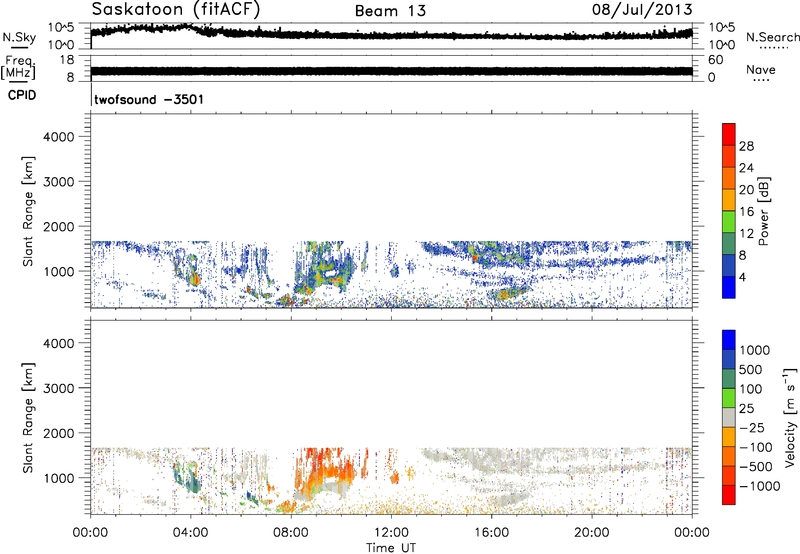Click the "20" tick on the Power colorbar
800x554 pixels.
coord(746,190)
